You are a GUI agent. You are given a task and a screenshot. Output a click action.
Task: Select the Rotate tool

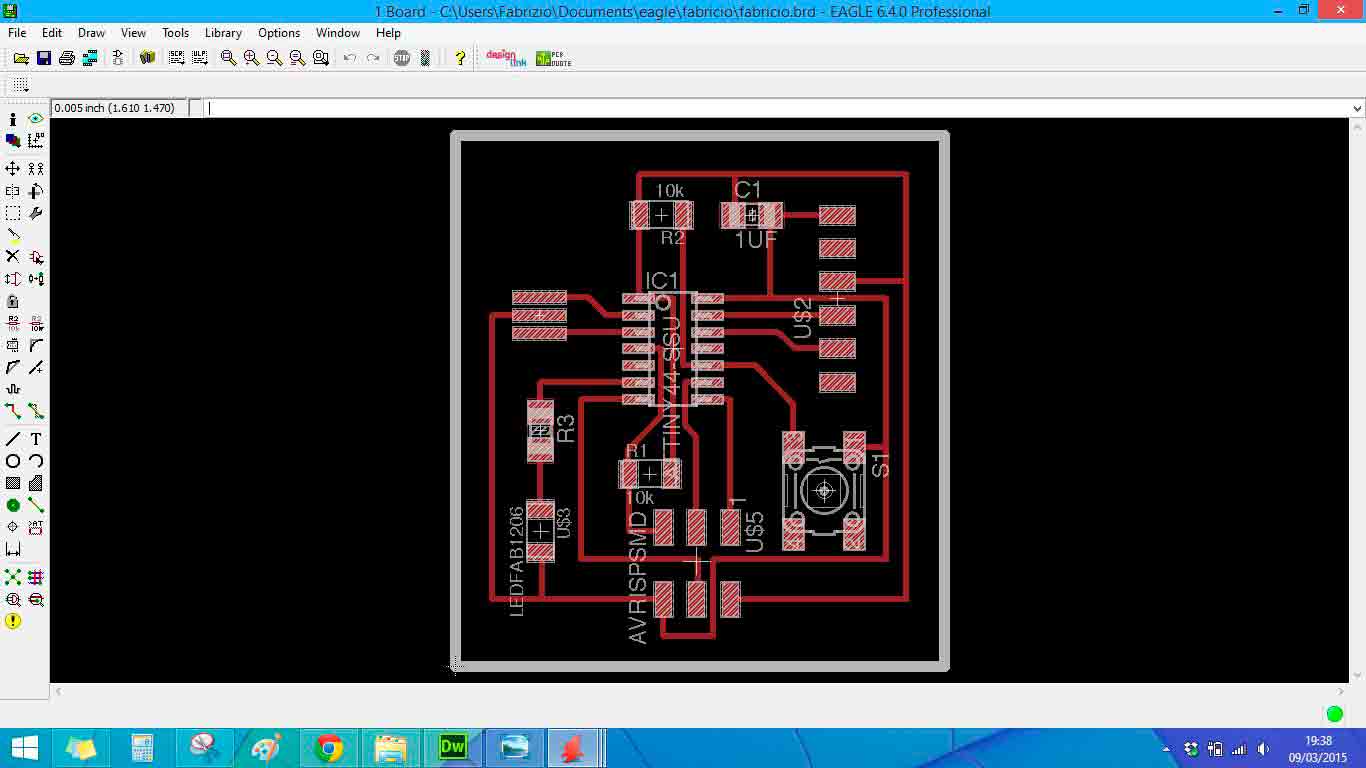click(36, 191)
